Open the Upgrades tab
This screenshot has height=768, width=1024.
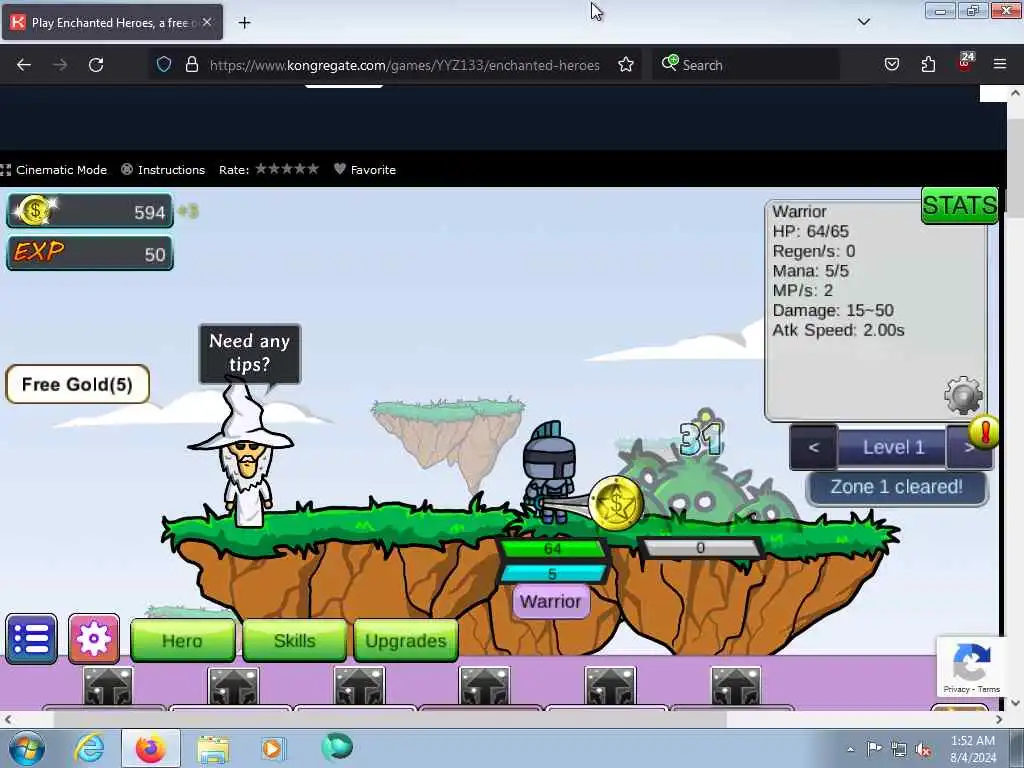pos(406,641)
